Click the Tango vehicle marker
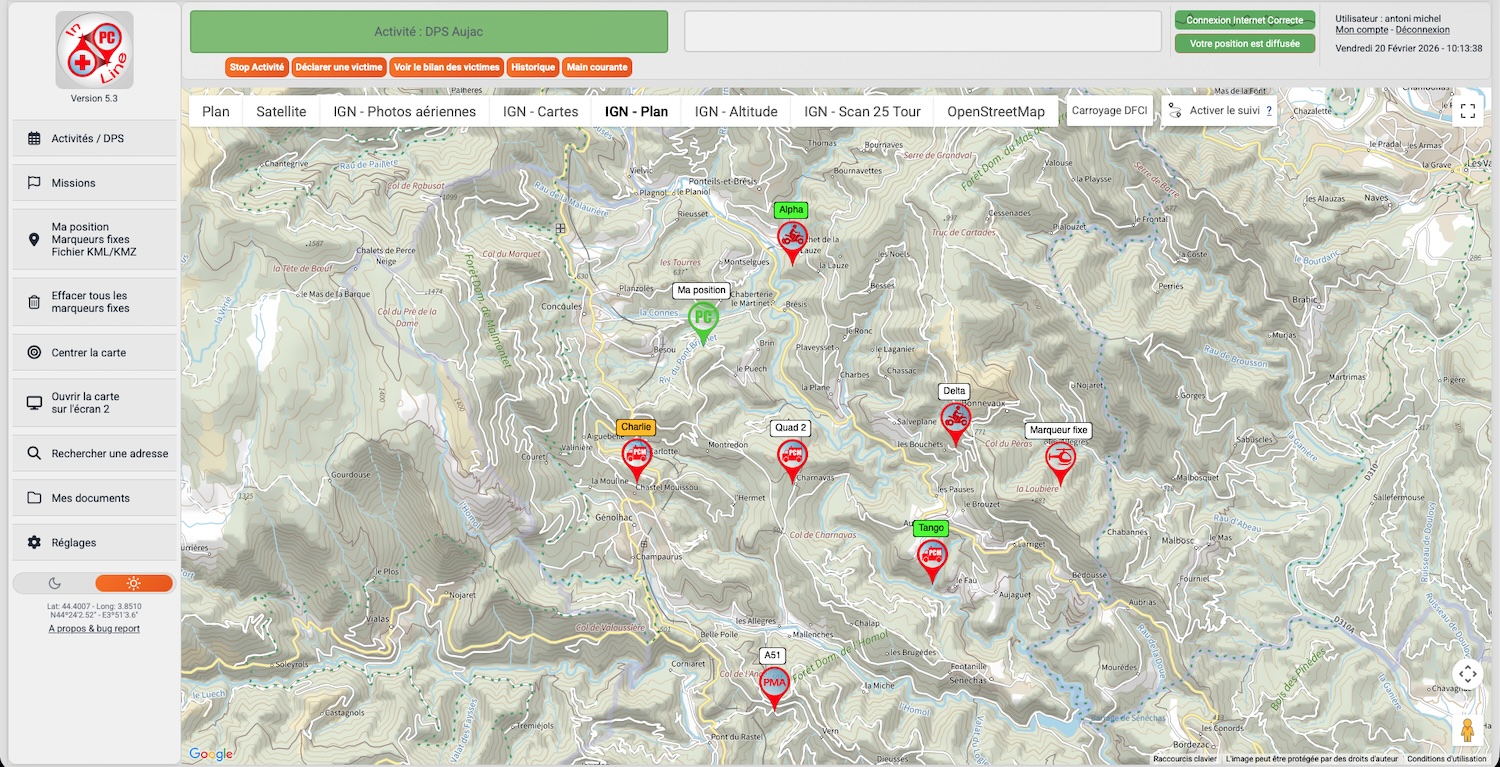 (x=931, y=556)
